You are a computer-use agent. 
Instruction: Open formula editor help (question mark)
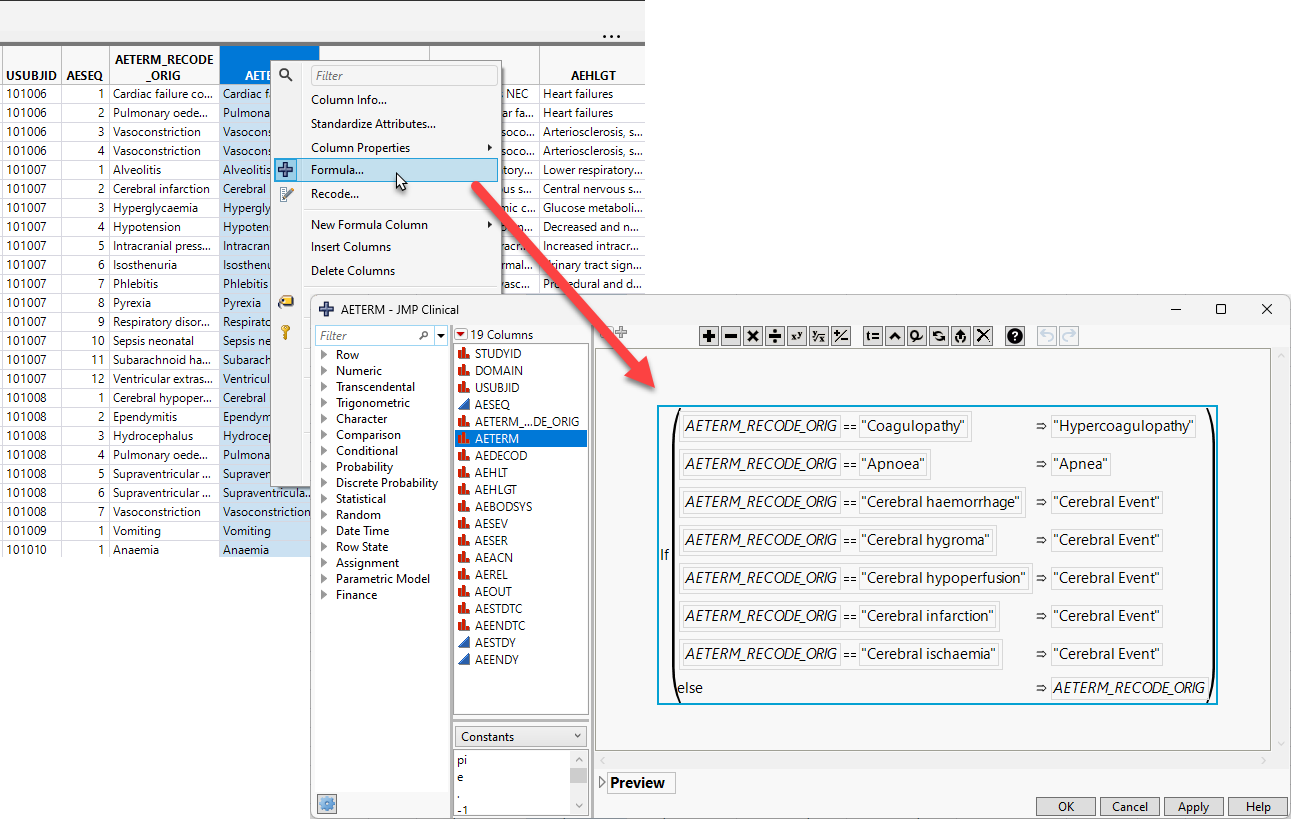[1015, 336]
